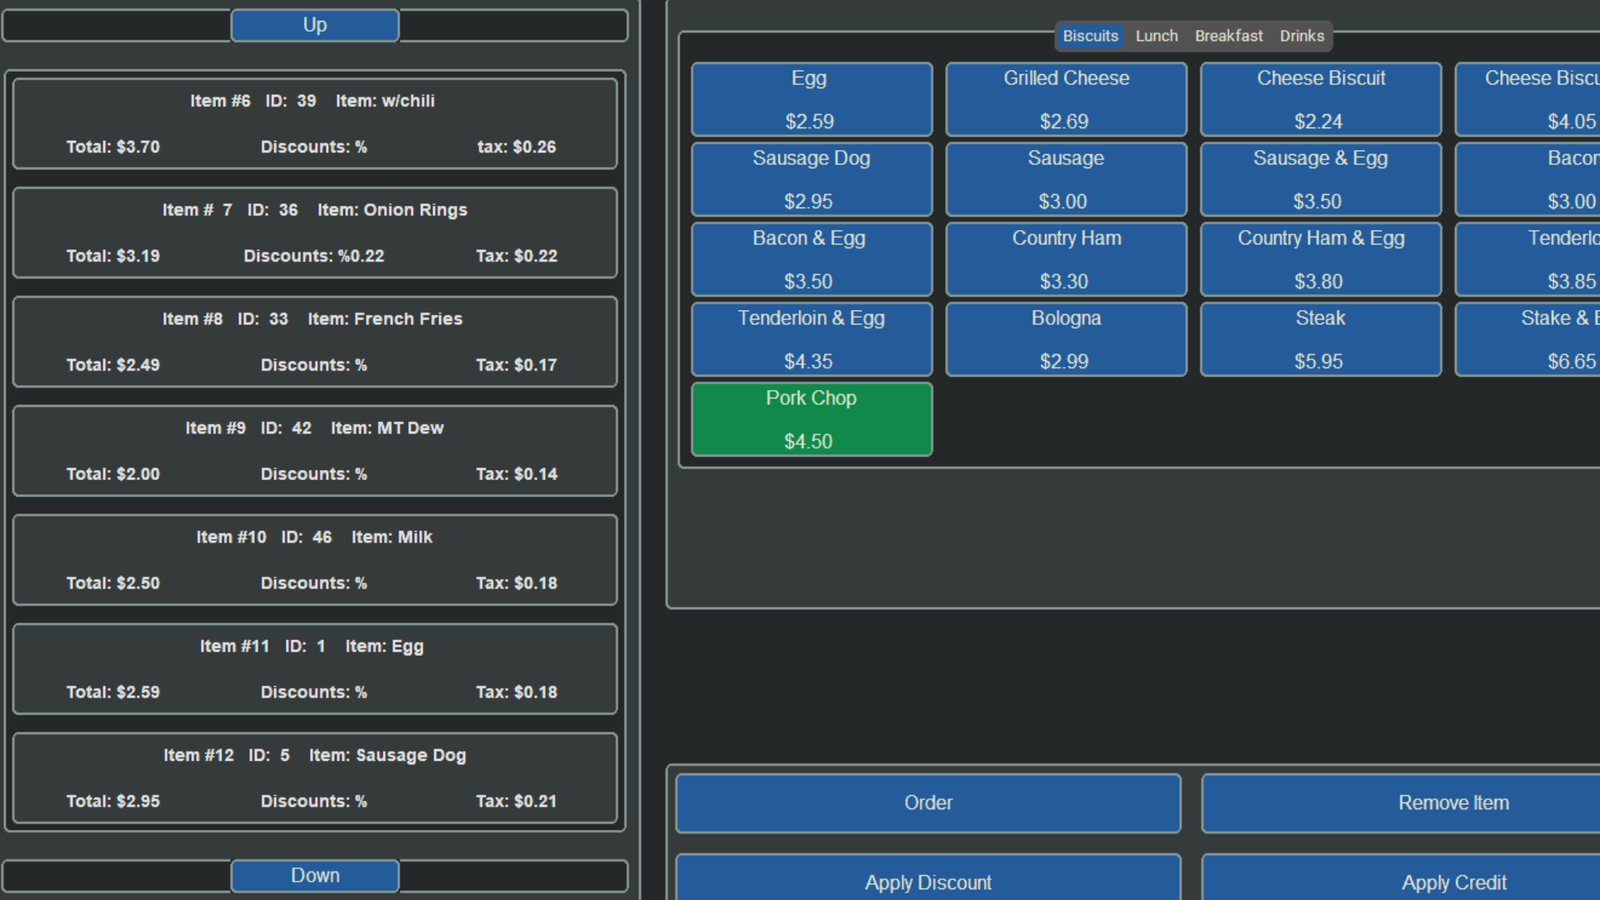Add Tenderloin & Egg to order

pos(811,339)
